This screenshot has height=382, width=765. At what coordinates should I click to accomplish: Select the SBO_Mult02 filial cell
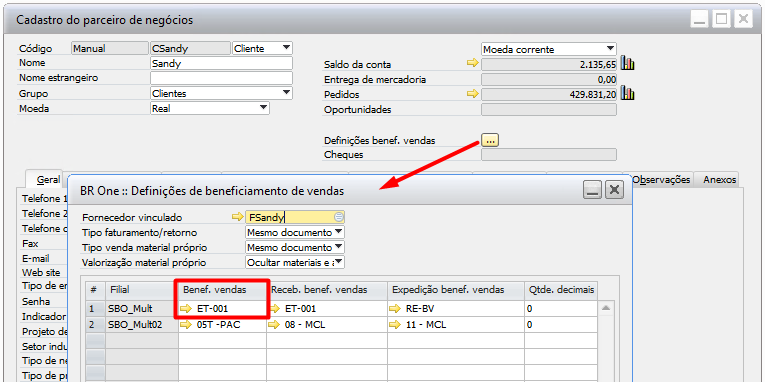(x=142, y=324)
